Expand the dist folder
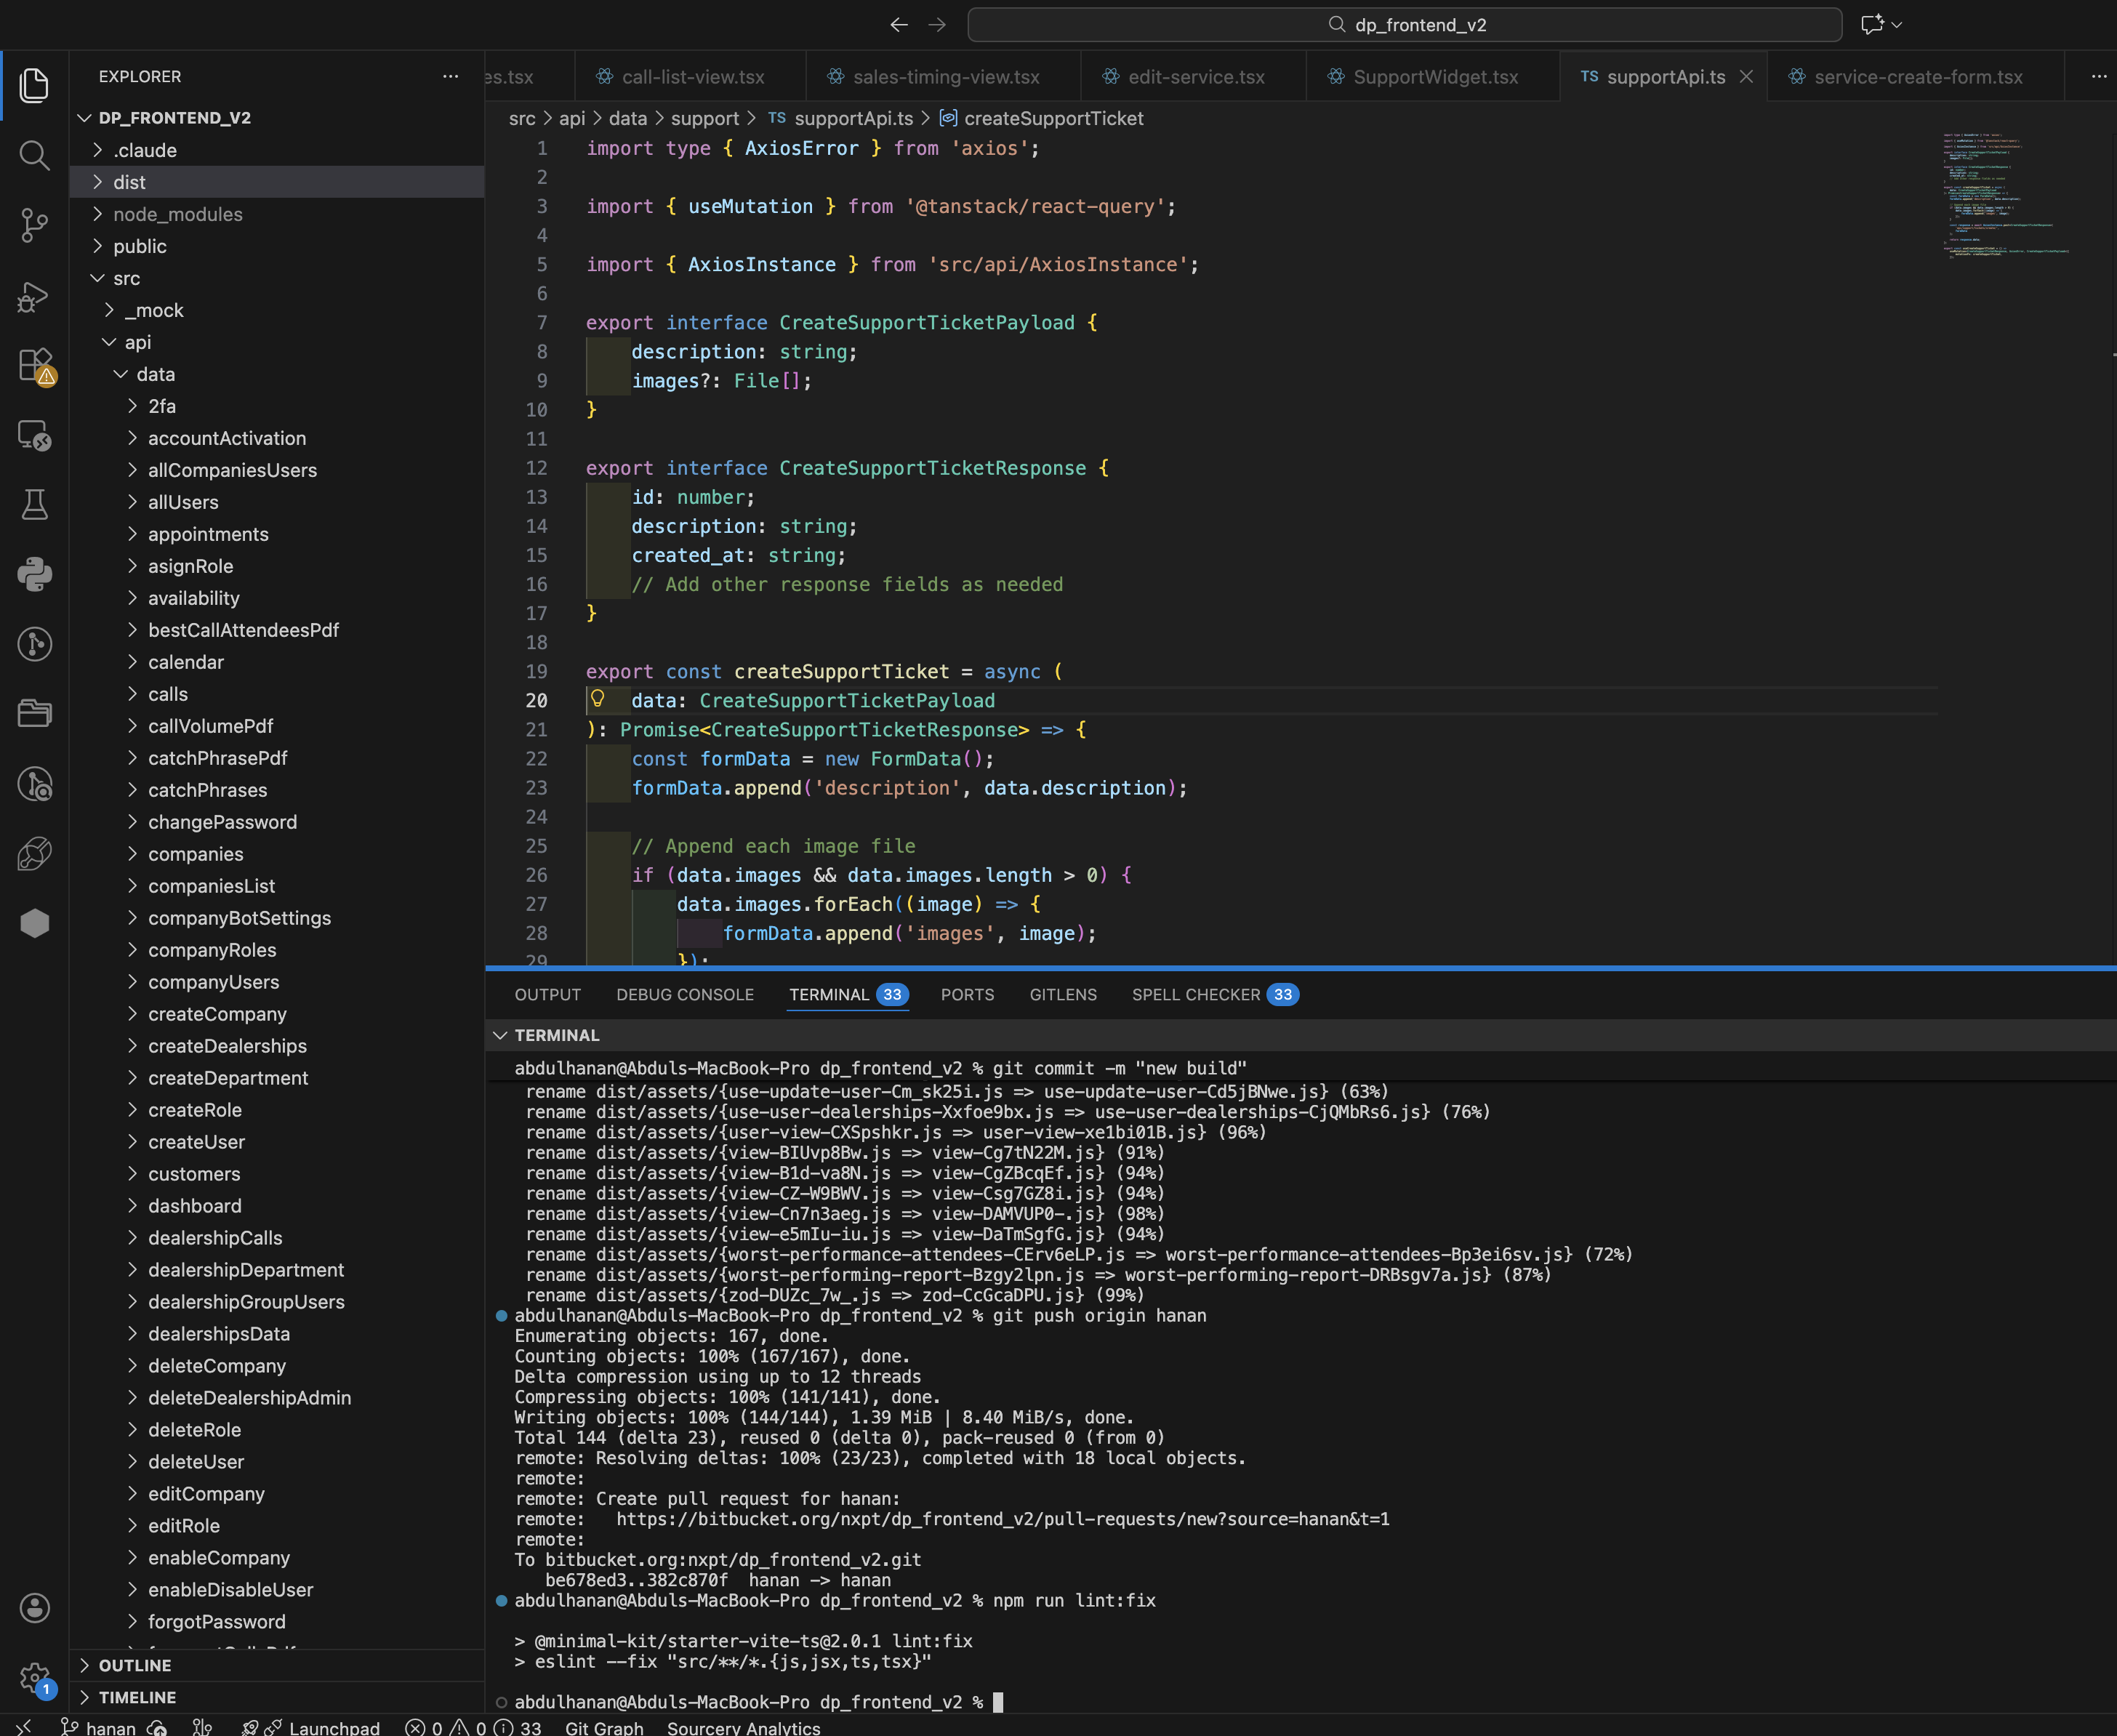2117x1736 pixels. coord(129,182)
